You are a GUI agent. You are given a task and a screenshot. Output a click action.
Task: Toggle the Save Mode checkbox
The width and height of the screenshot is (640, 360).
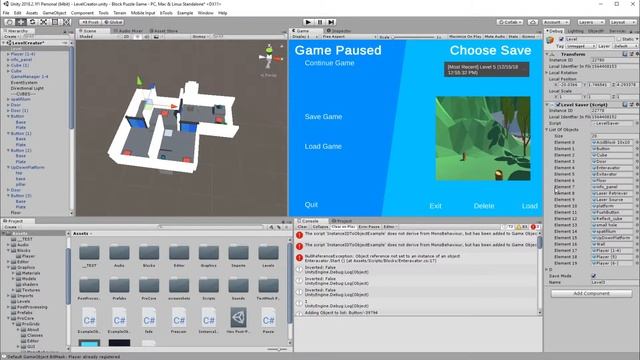pos(594,276)
